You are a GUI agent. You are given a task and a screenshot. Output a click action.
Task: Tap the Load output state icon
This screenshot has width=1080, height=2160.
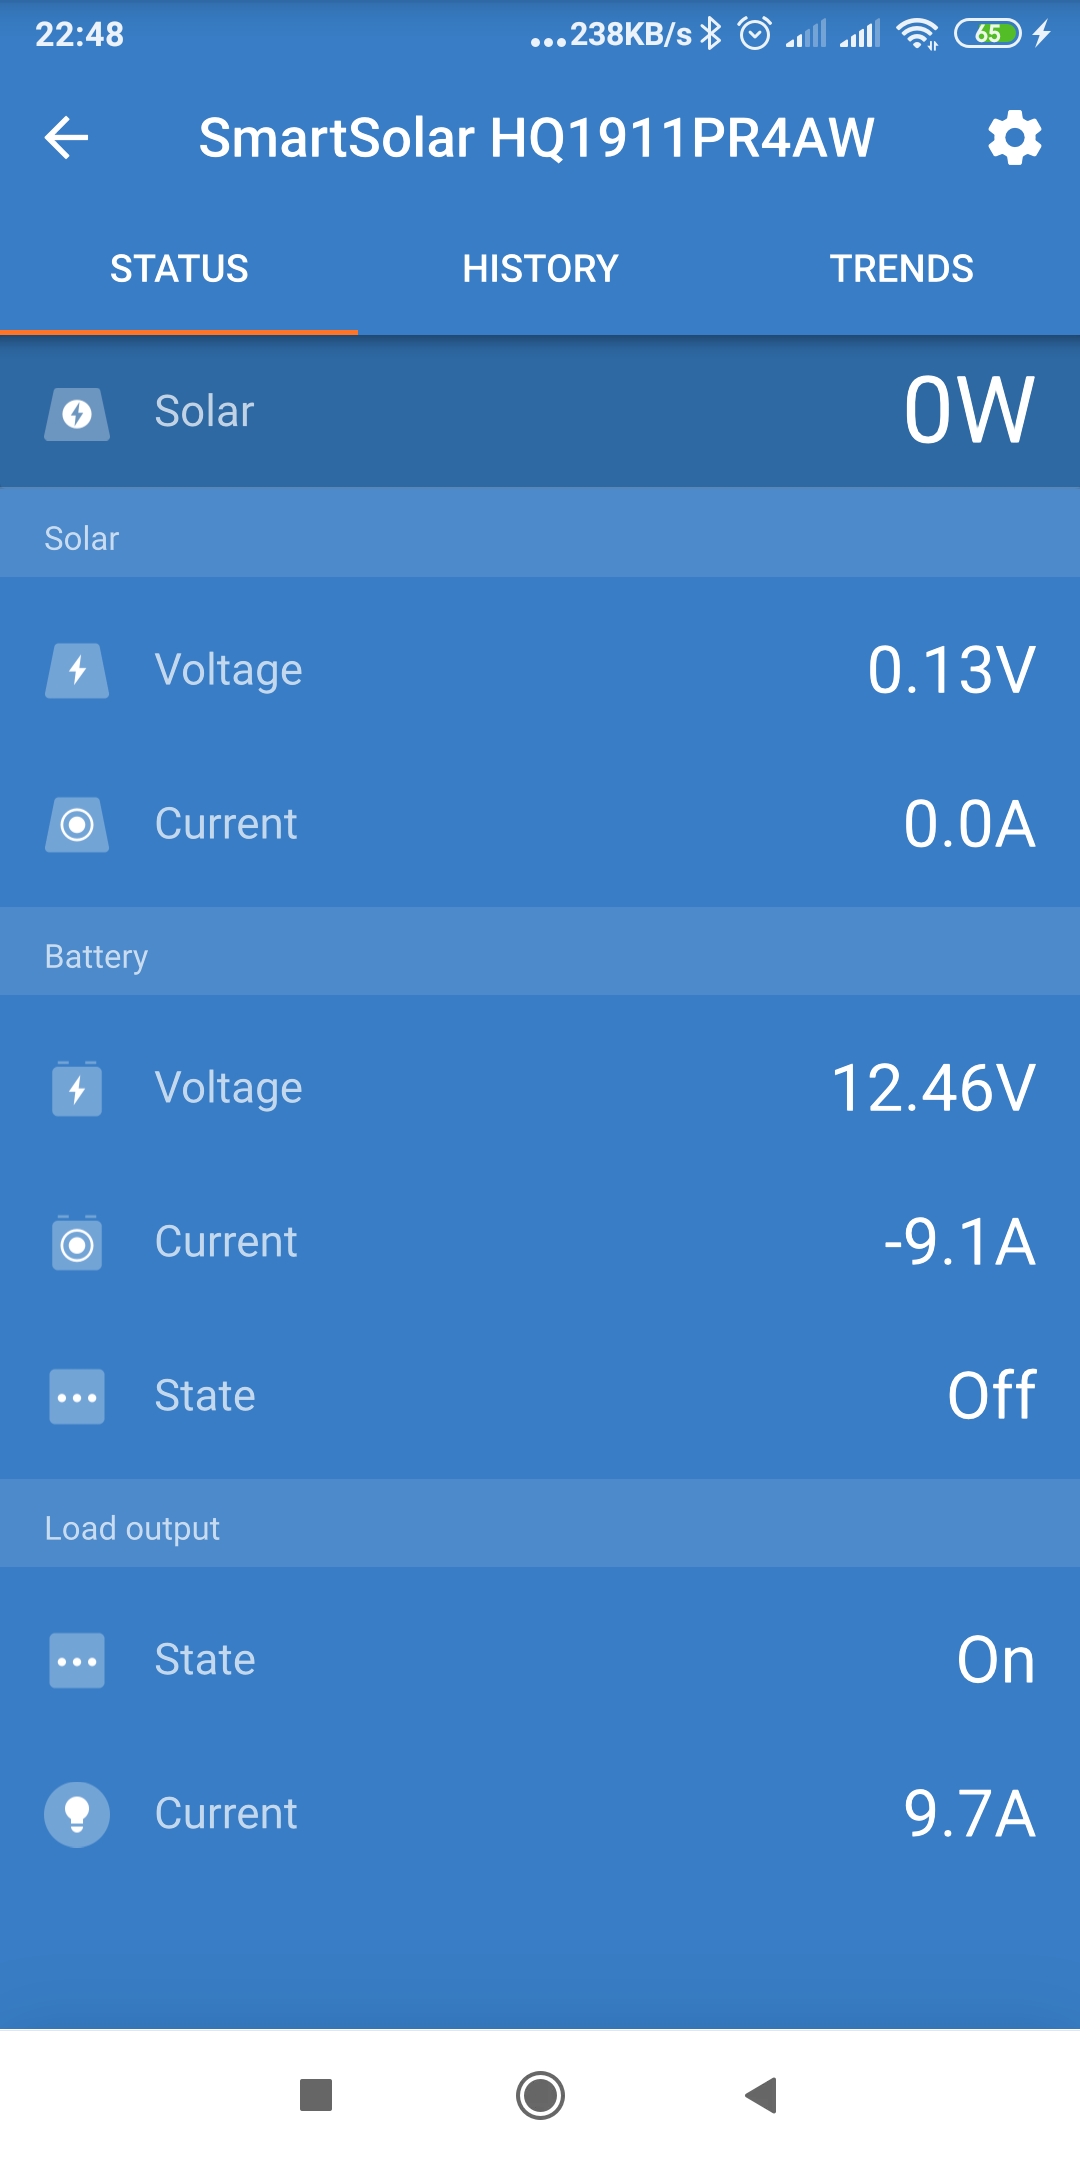(77, 1661)
